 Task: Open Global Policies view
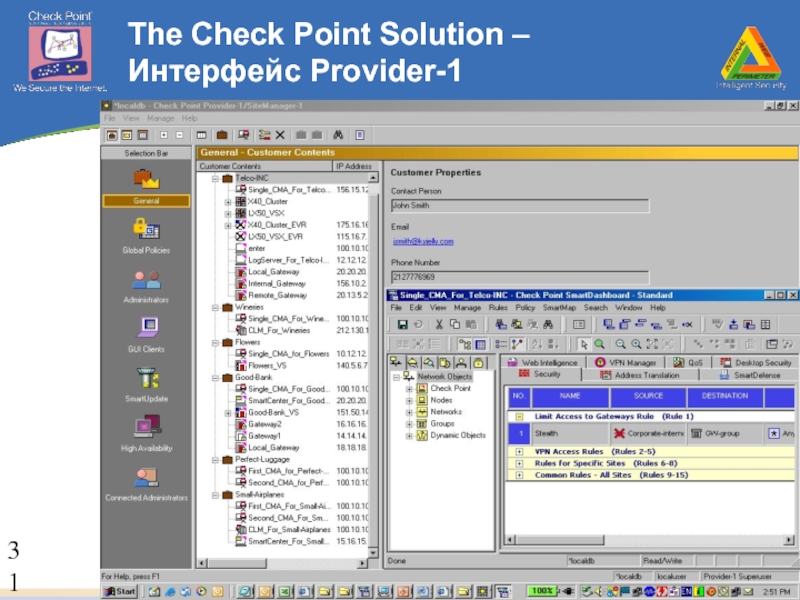click(x=146, y=235)
